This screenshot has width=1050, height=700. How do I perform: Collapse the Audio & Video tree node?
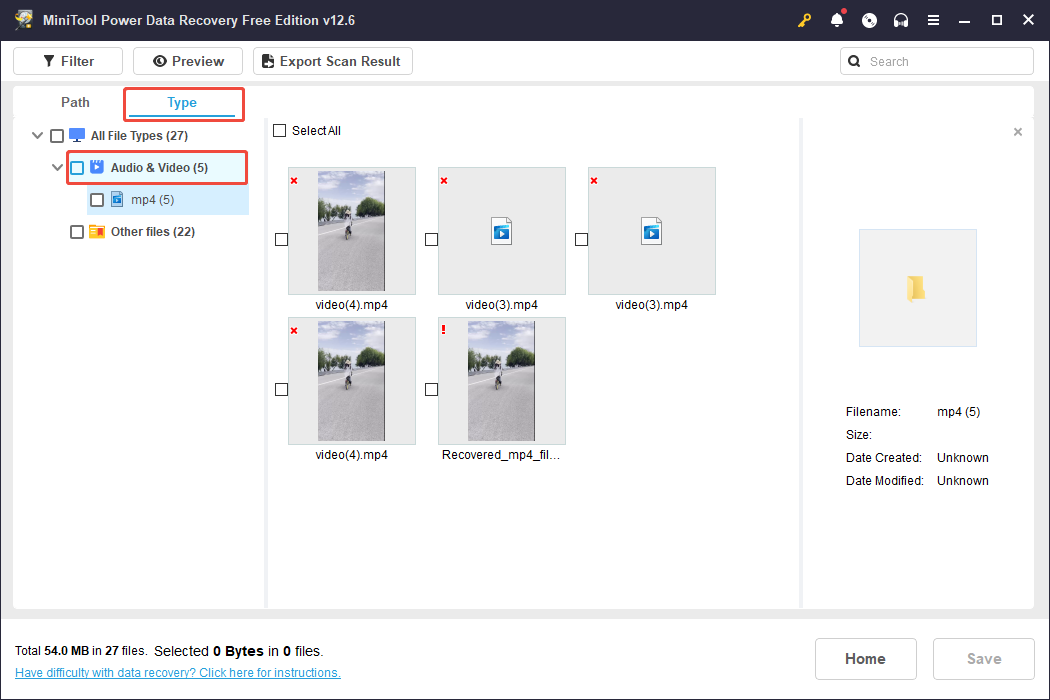pos(57,167)
